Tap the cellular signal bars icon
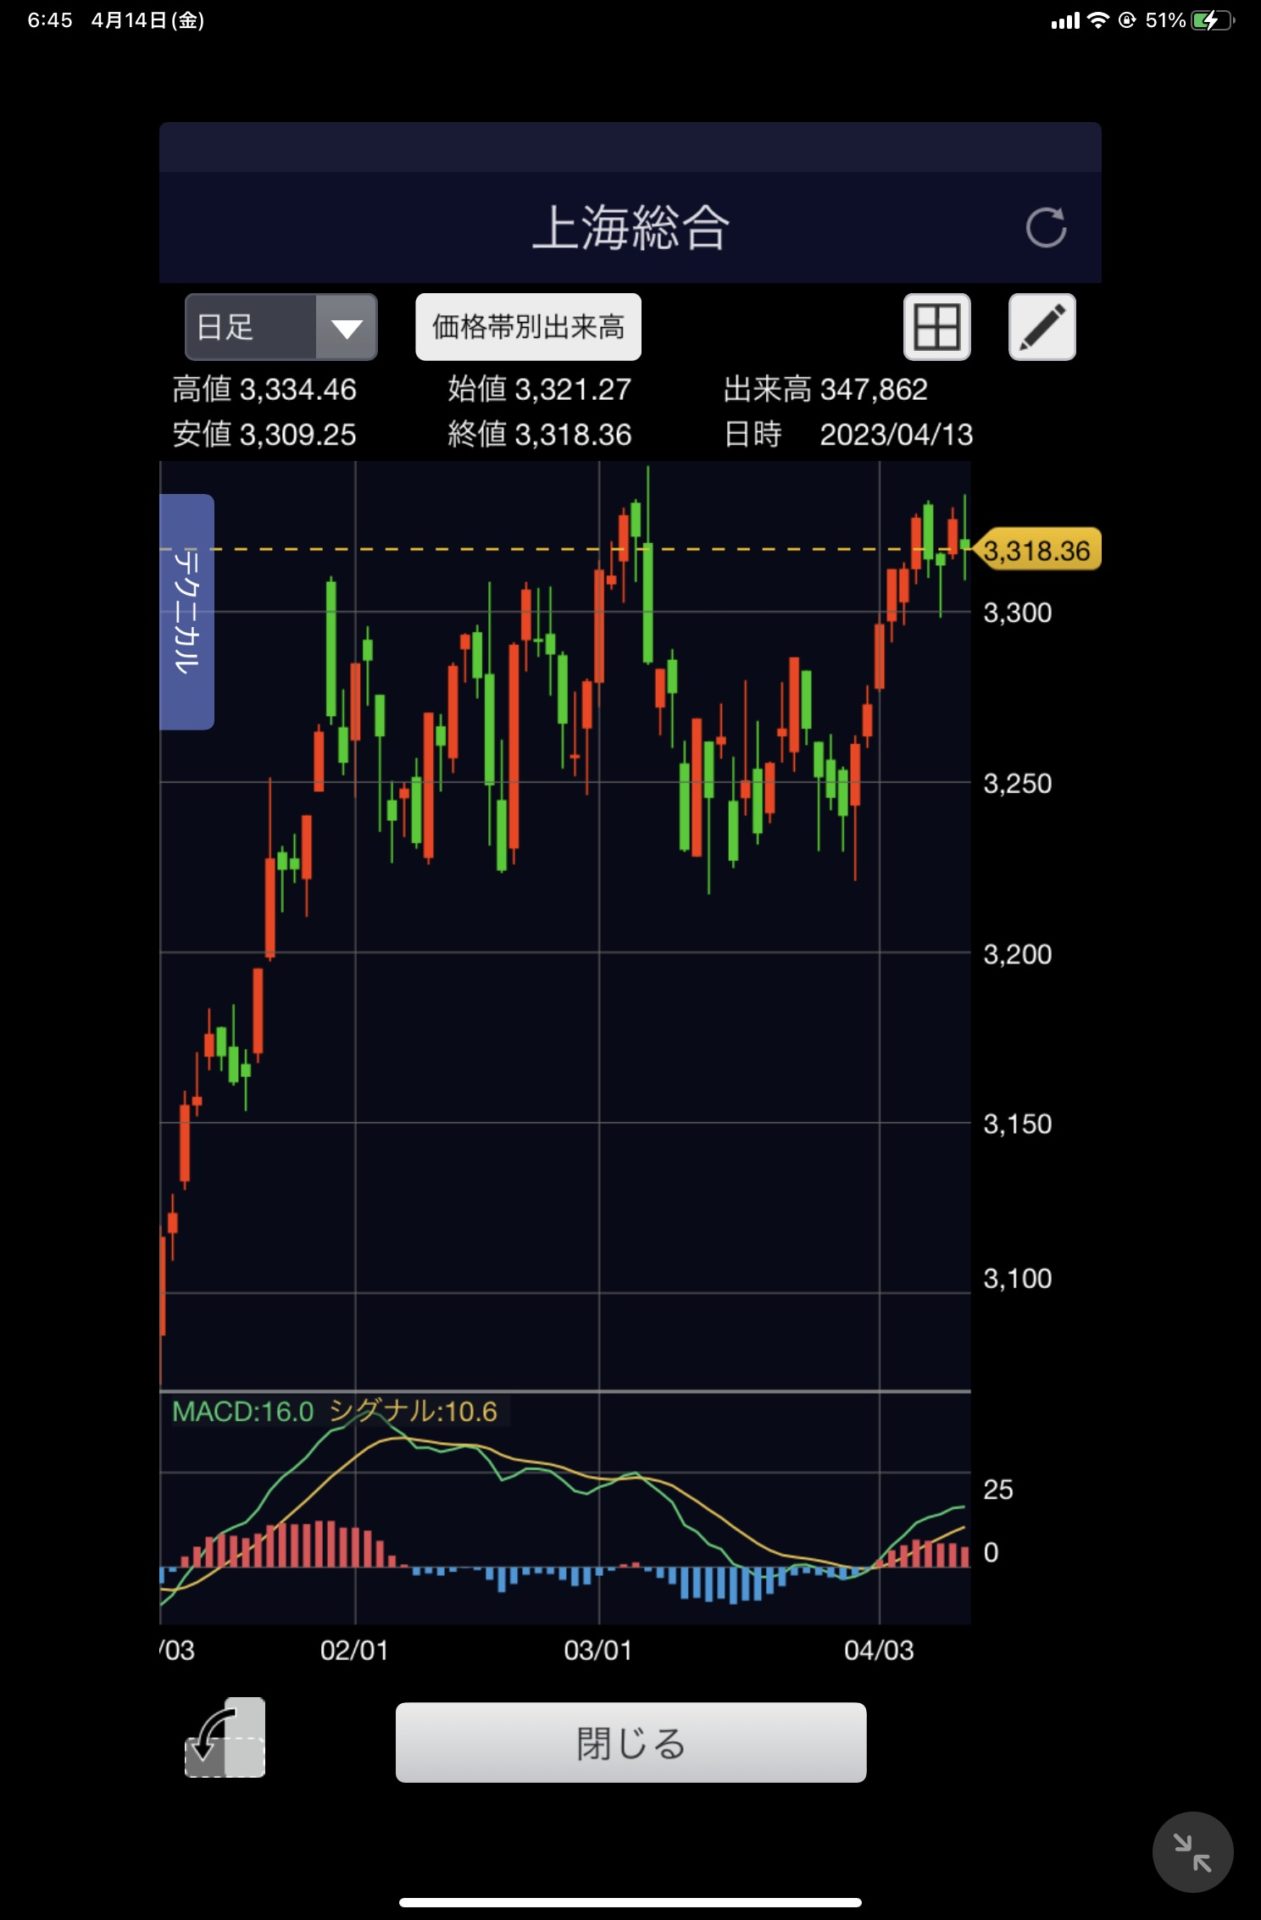Image resolution: width=1261 pixels, height=1920 pixels. (x=1065, y=21)
